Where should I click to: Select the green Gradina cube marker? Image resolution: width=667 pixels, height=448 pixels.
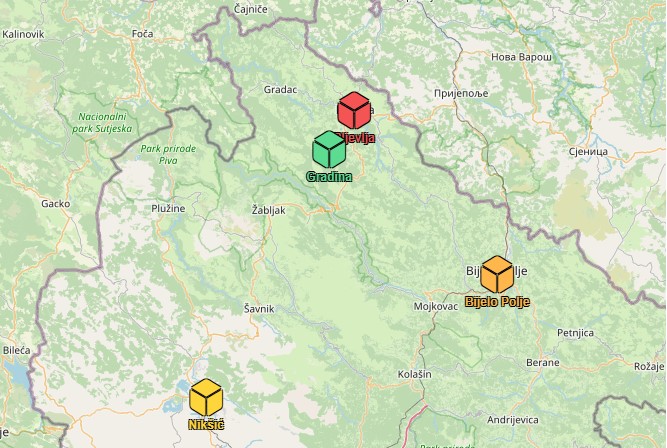(329, 149)
